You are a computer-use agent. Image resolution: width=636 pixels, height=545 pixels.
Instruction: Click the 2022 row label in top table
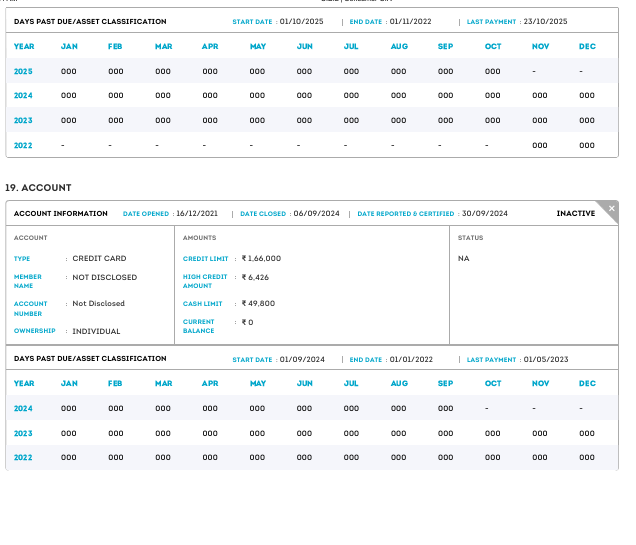23,145
